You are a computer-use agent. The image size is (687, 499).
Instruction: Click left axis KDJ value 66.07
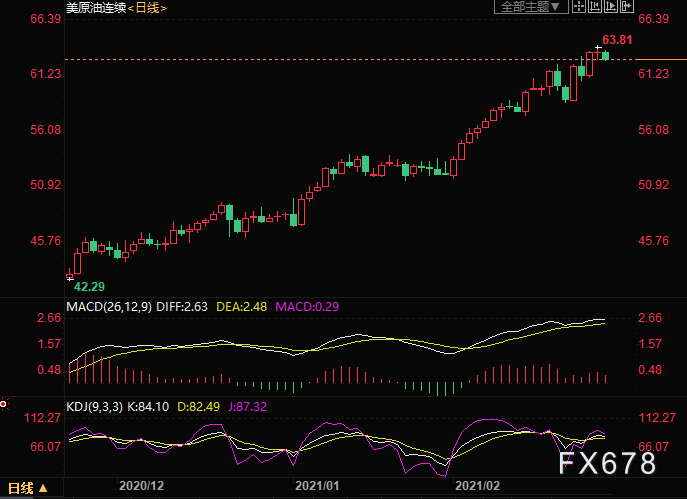46,446
